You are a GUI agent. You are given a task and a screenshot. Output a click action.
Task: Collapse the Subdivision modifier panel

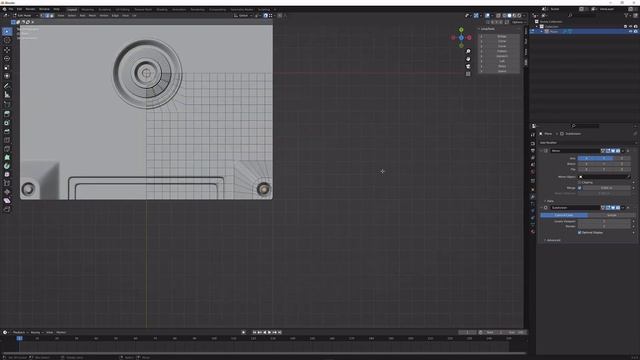pyautogui.click(x=542, y=207)
